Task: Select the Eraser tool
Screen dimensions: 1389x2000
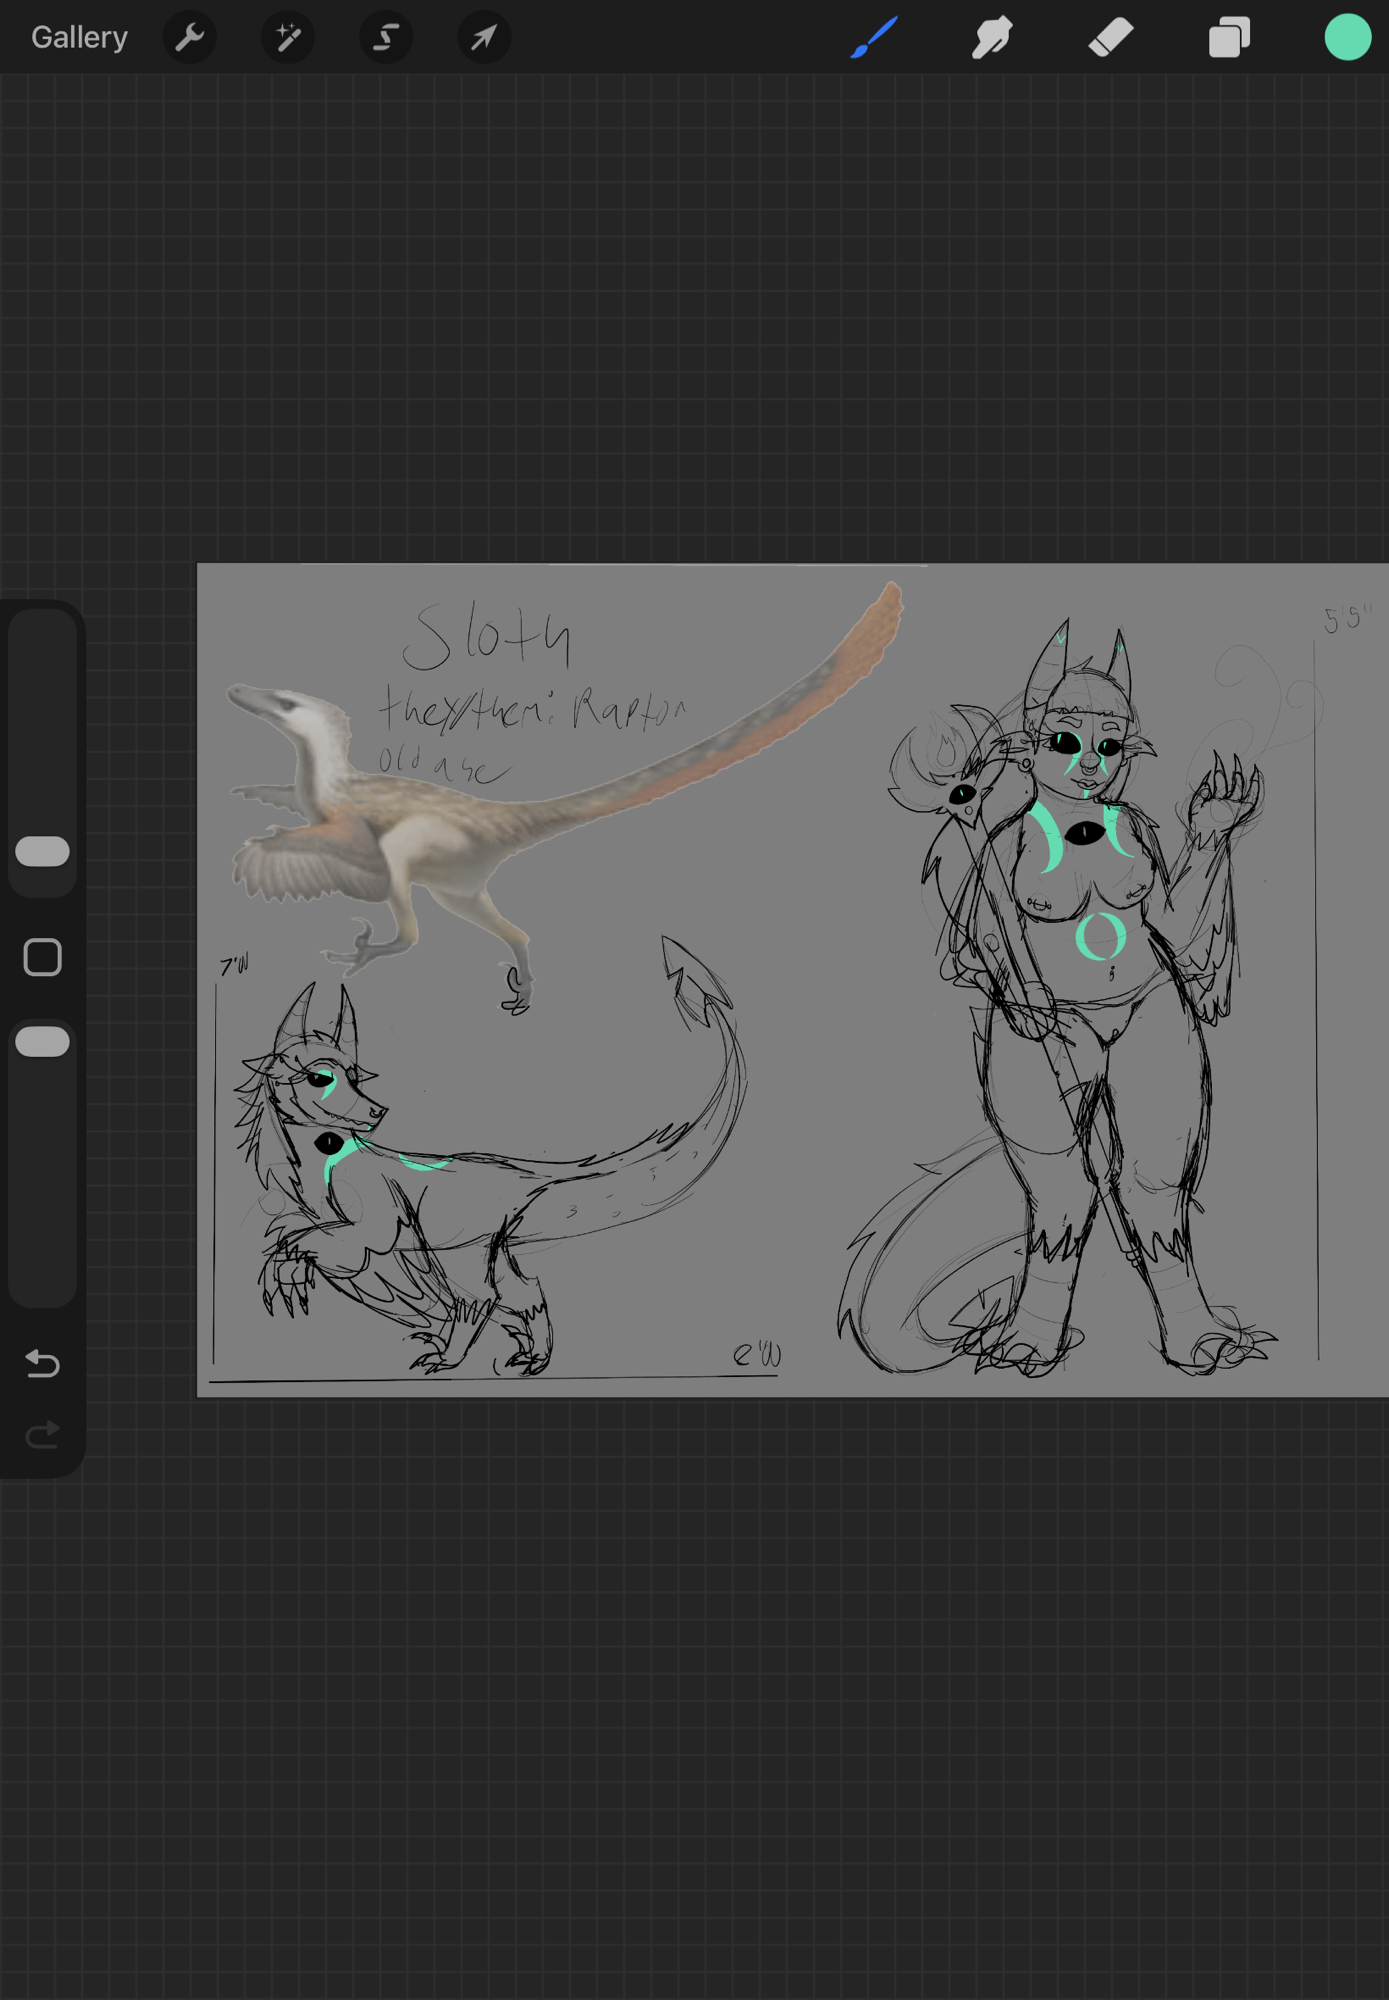Action: (x=1110, y=38)
